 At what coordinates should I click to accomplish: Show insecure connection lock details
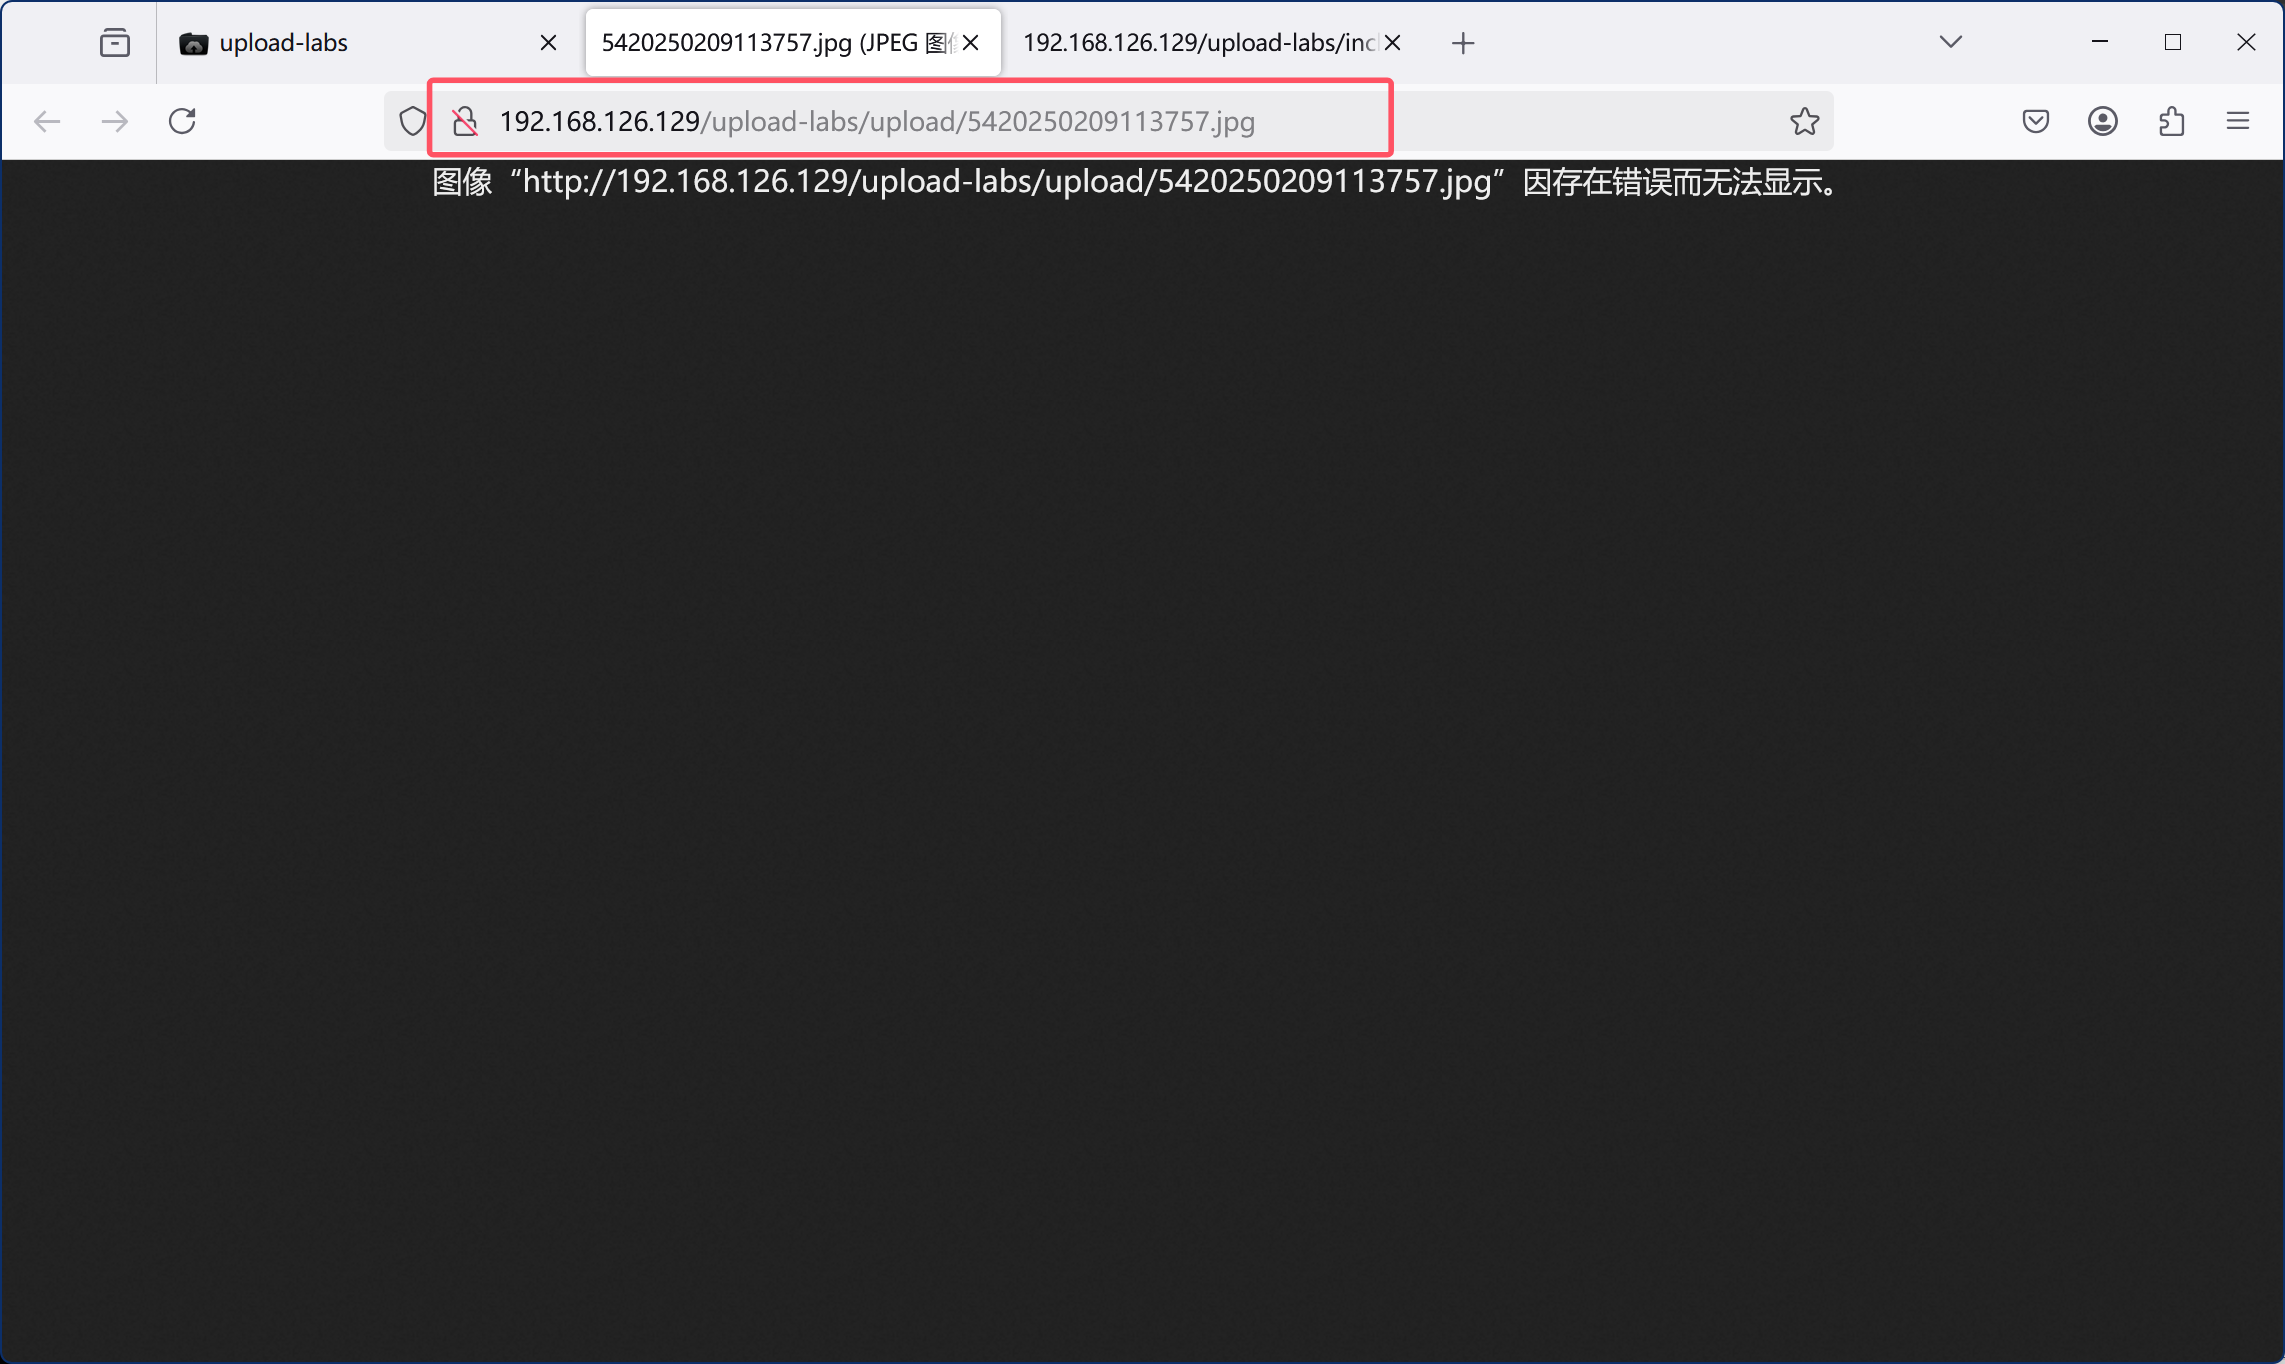click(x=465, y=121)
